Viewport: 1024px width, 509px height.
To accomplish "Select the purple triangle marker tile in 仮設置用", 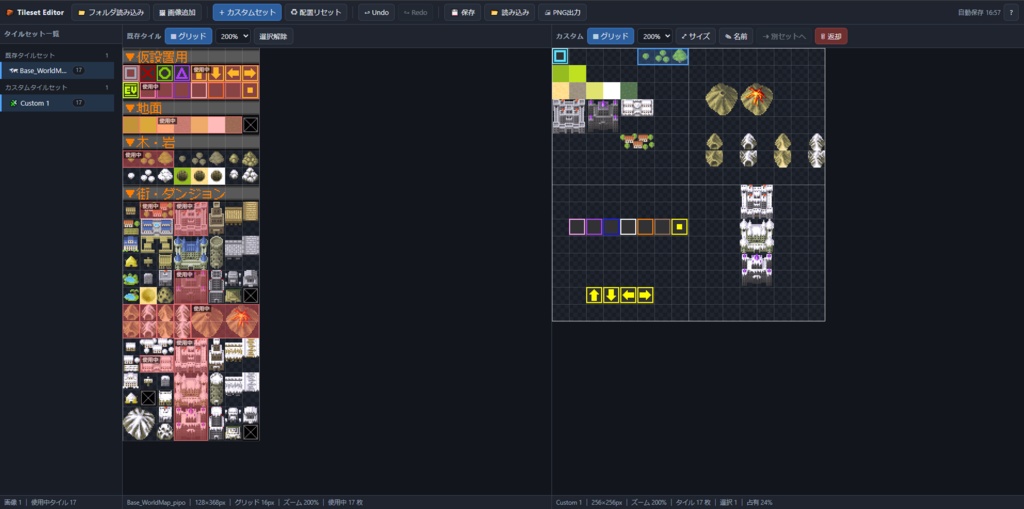I will pyautogui.click(x=182, y=73).
